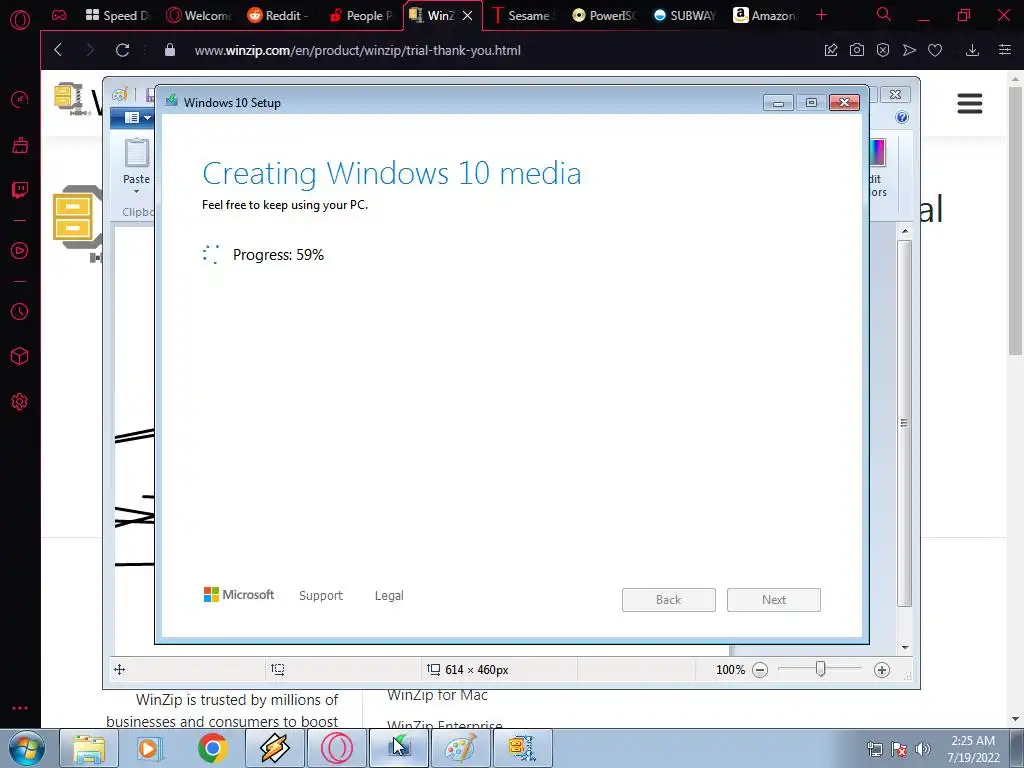
Task: Switch to the Reddit tab
Action: pyautogui.click(x=280, y=16)
